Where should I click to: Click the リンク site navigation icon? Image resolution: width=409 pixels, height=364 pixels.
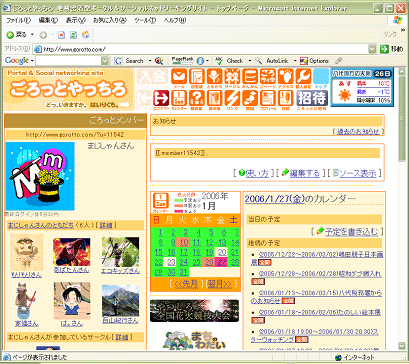pyautogui.click(x=232, y=98)
